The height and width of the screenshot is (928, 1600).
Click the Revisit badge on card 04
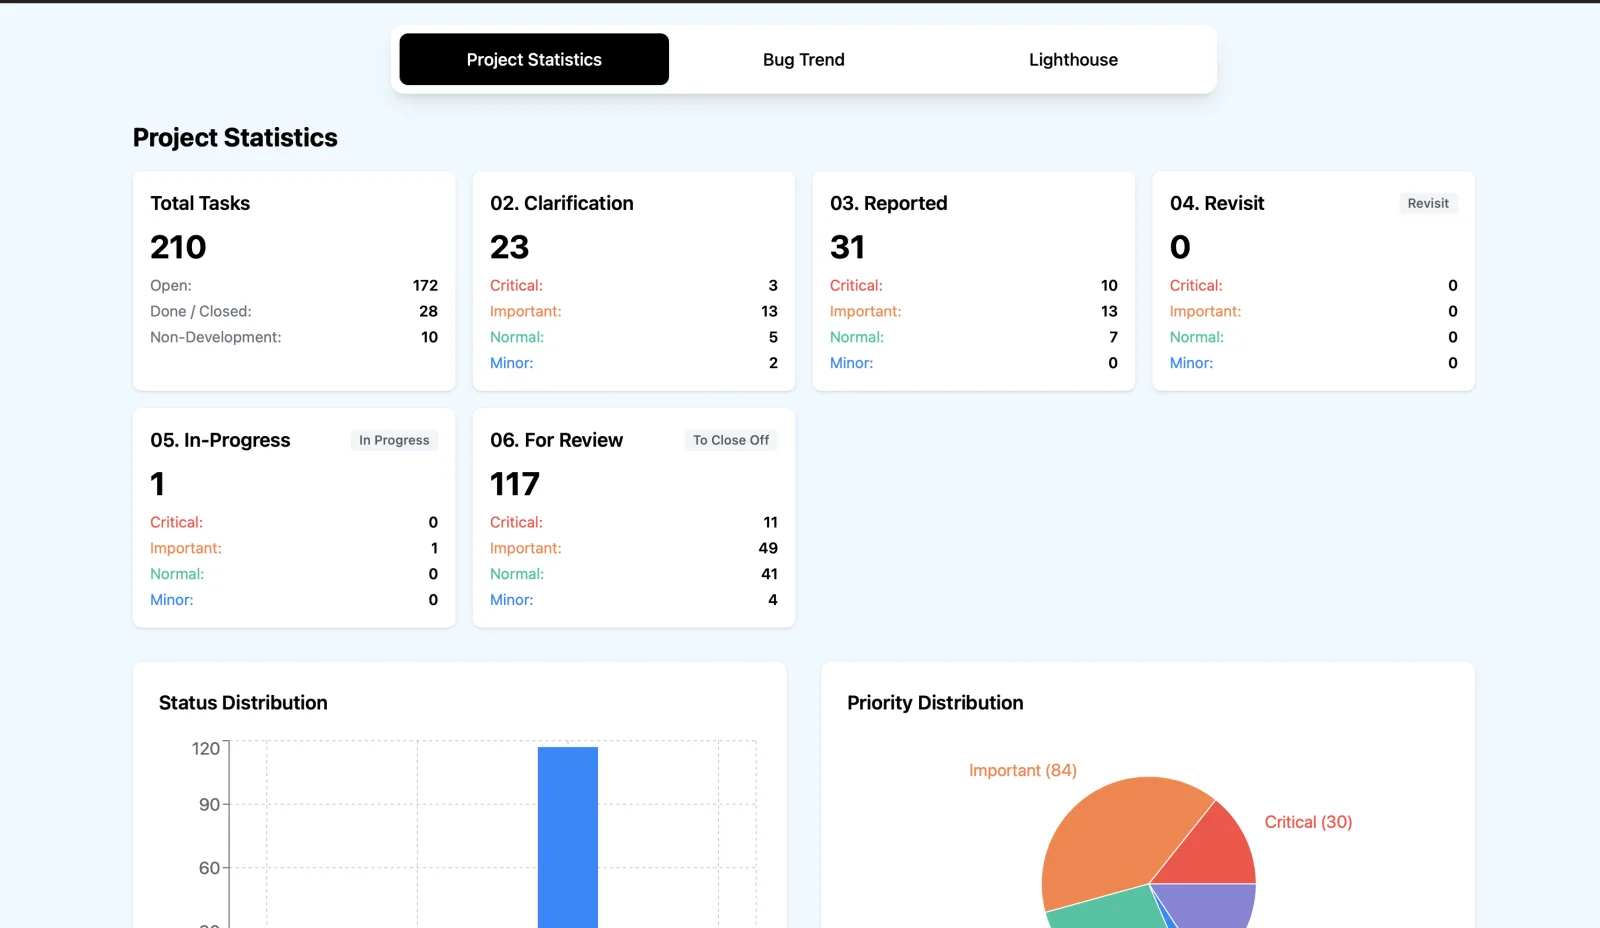tap(1428, 203)
